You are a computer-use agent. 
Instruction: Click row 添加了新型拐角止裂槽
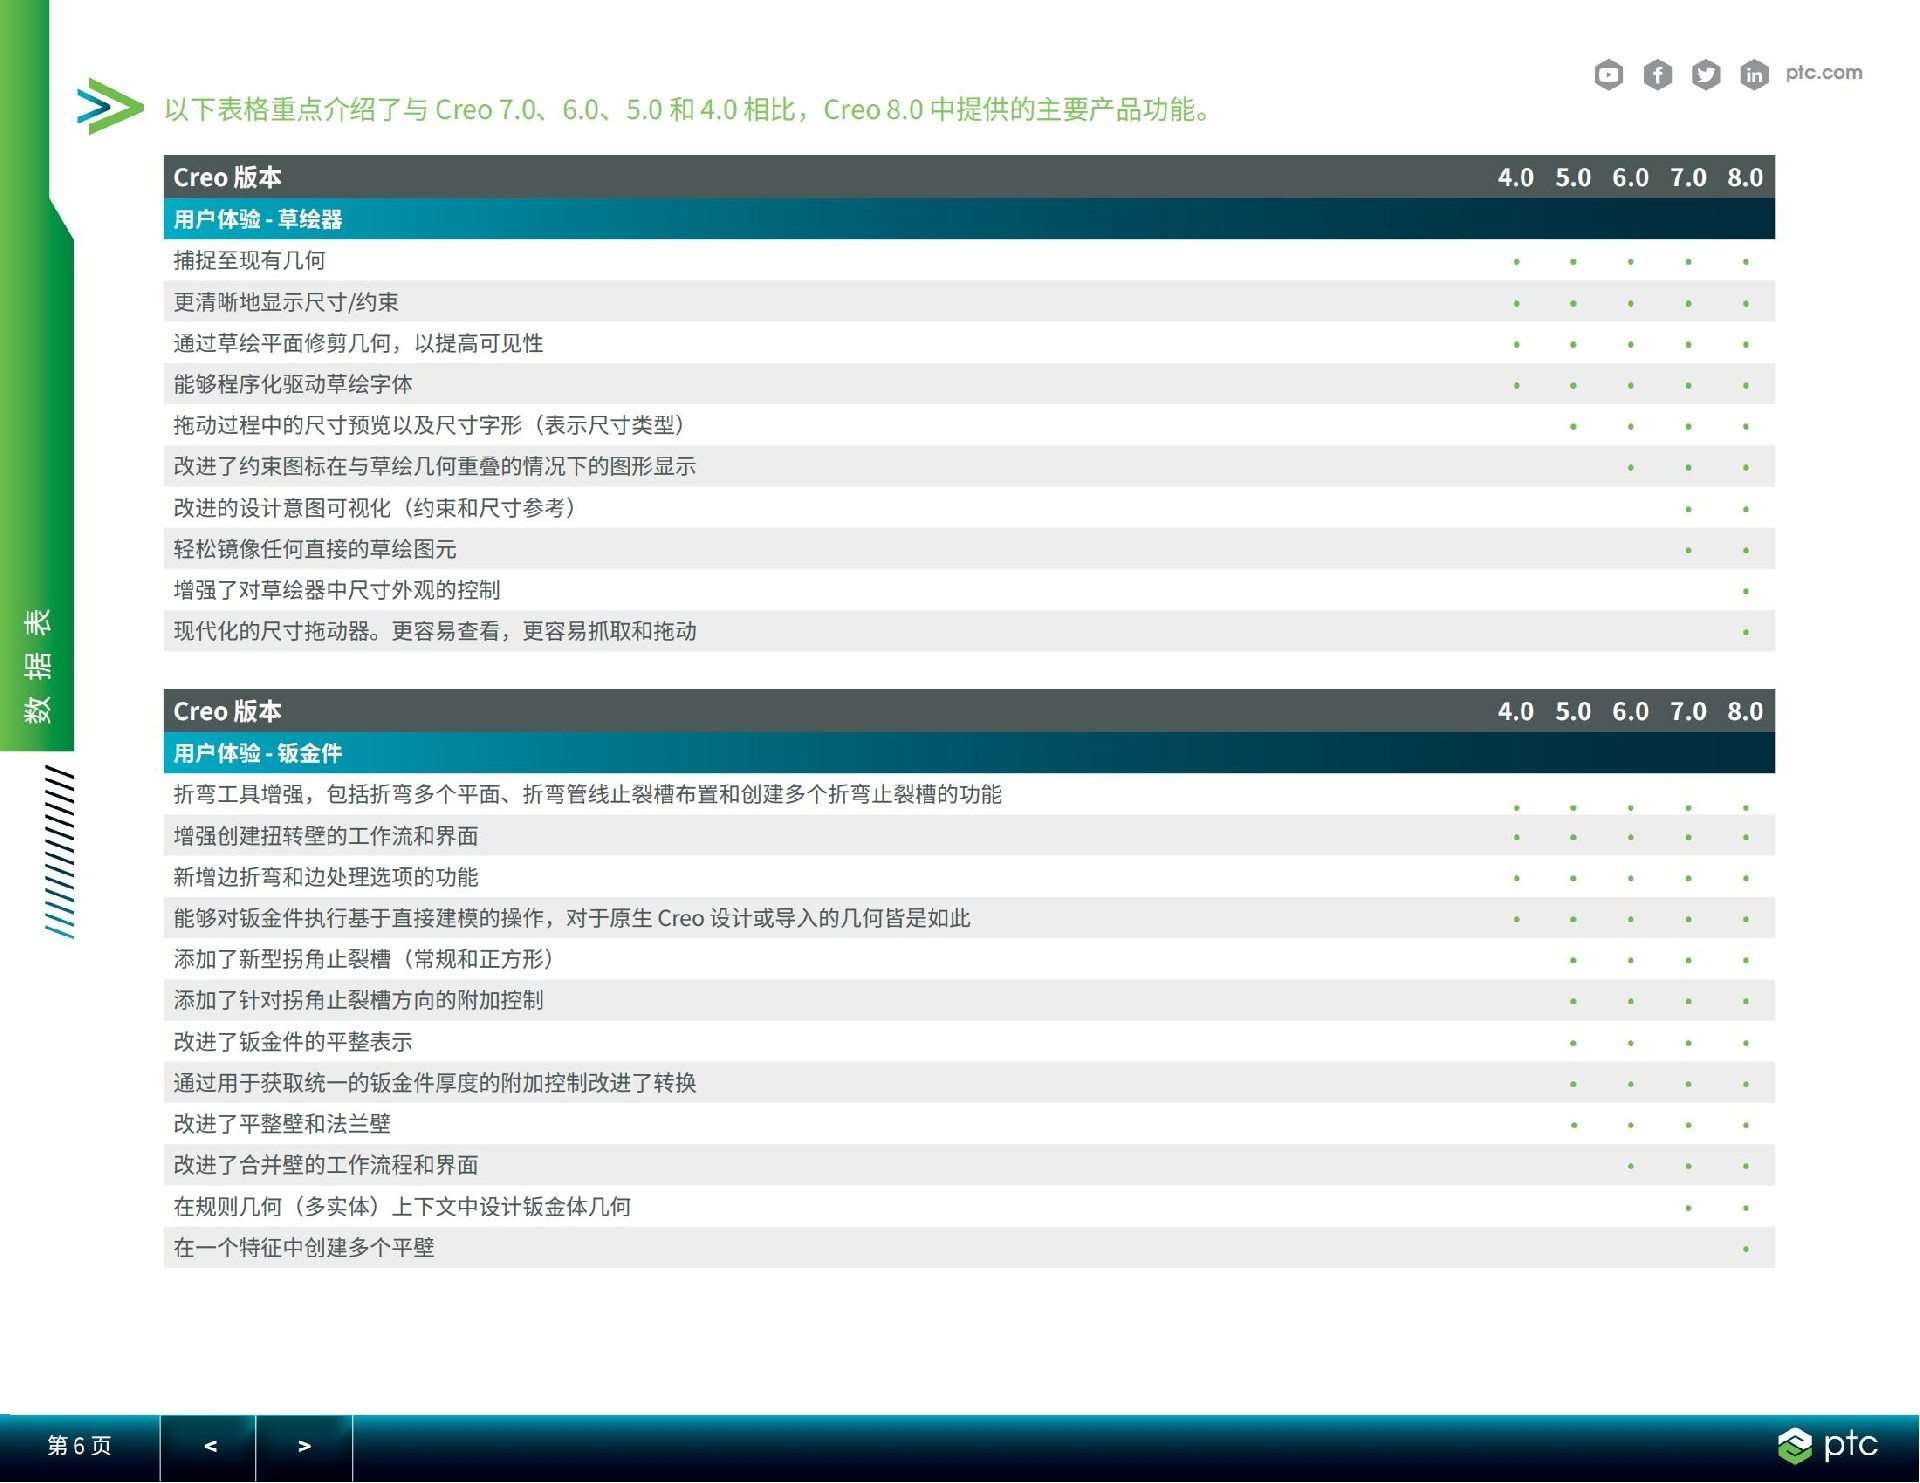pos(969,959)
